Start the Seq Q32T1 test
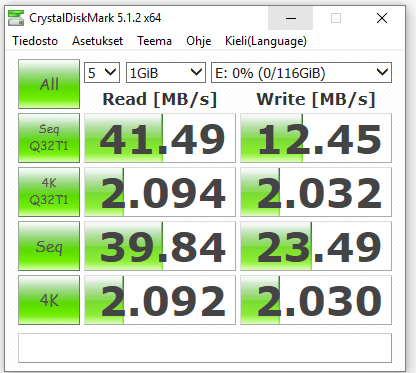Viewport: 416px width, 373px height. pyautogui.click(x=49, y=138)
